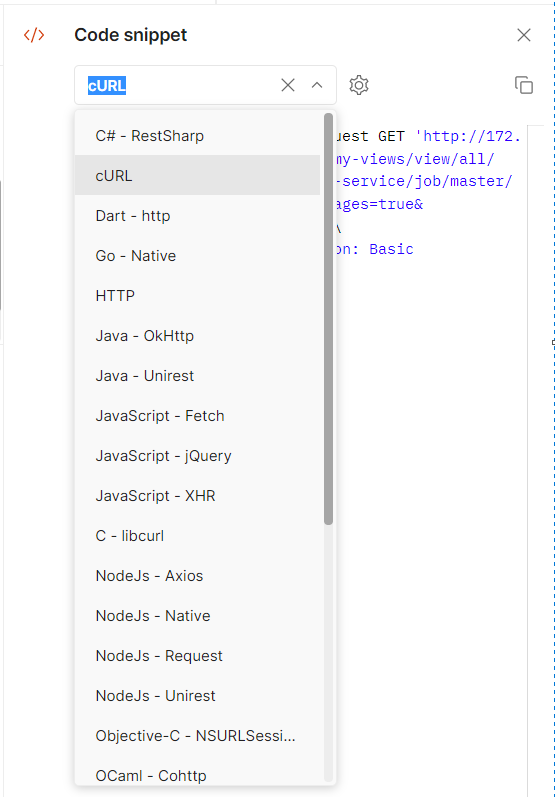Image resolution: width=555 pixels, height=797 pixels.
Task: Choose NodeJs - Native option
Action: point(198,616)
